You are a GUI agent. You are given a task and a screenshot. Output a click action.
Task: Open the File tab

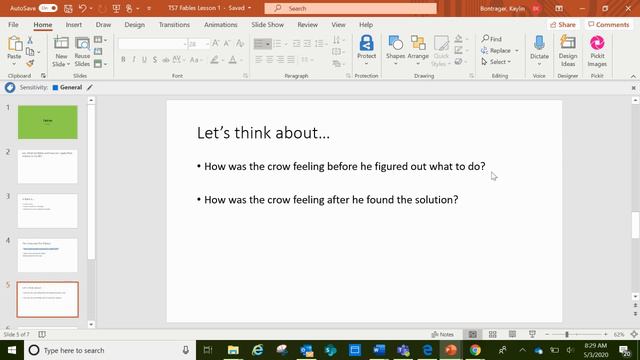pyautogui.click(x=13, y=24)
